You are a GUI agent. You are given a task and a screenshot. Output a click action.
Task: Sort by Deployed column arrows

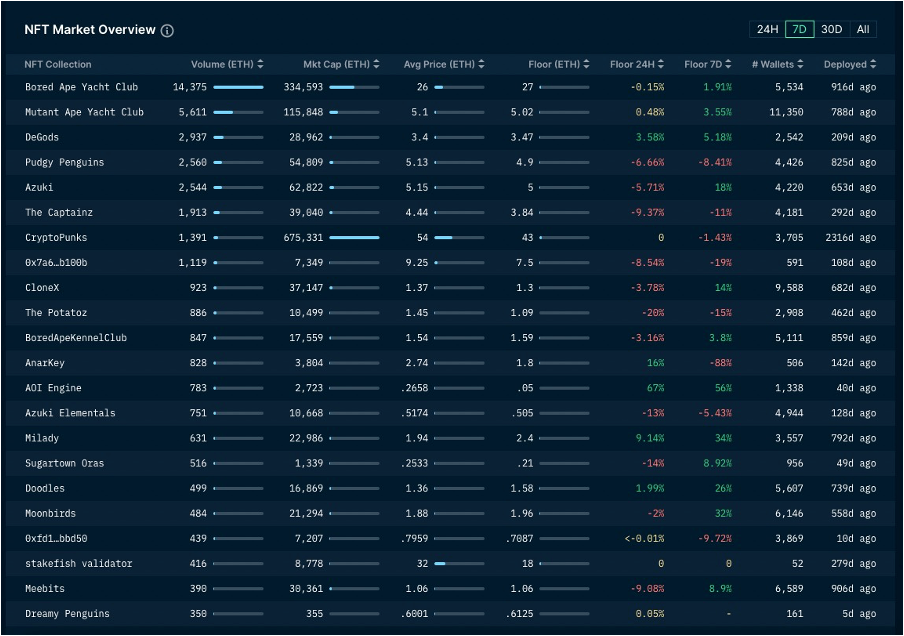(x=873, y=65)
